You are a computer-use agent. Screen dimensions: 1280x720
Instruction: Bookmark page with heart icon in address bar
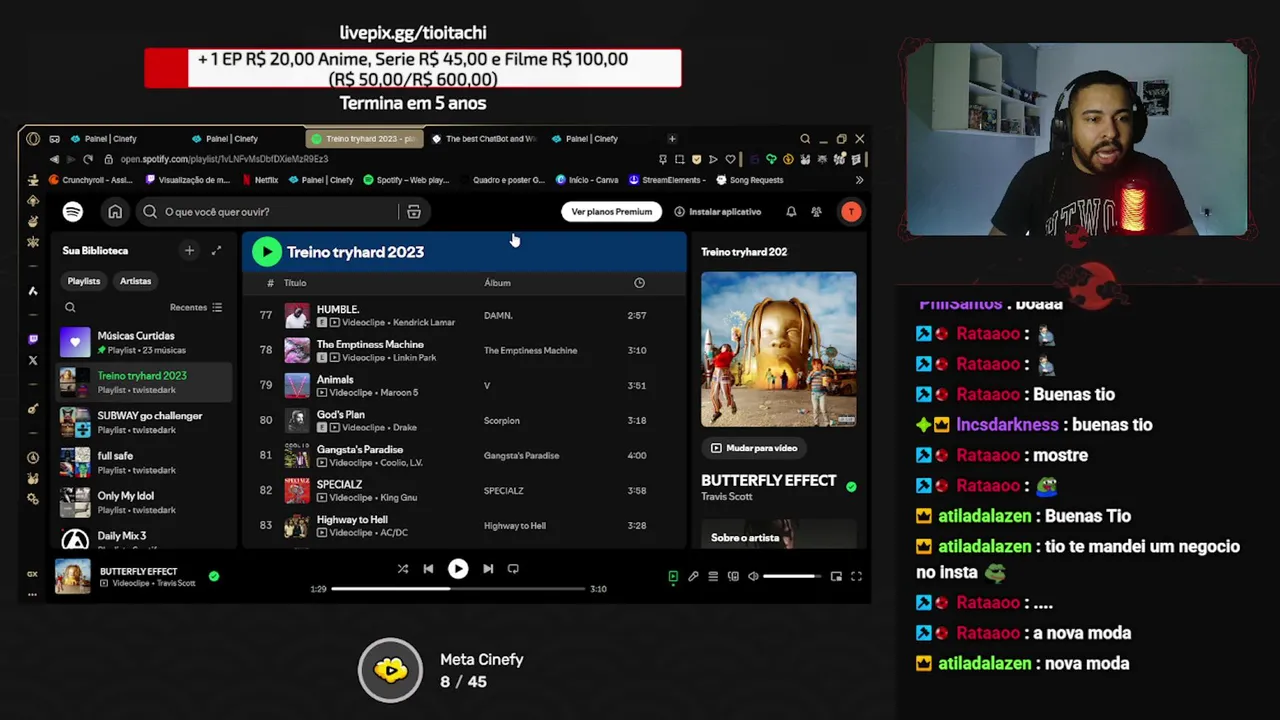click(730, 159)
